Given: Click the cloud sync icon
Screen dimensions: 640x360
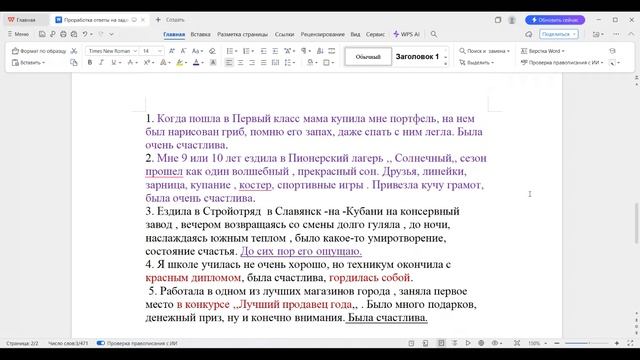Looking at the screenshot, I should (529, 34).
